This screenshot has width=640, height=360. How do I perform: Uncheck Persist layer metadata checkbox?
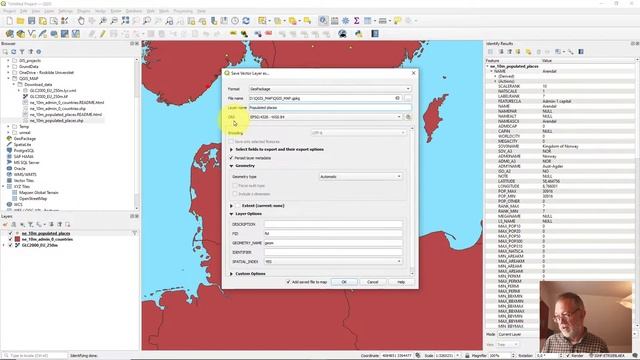(x=231, y=158)
